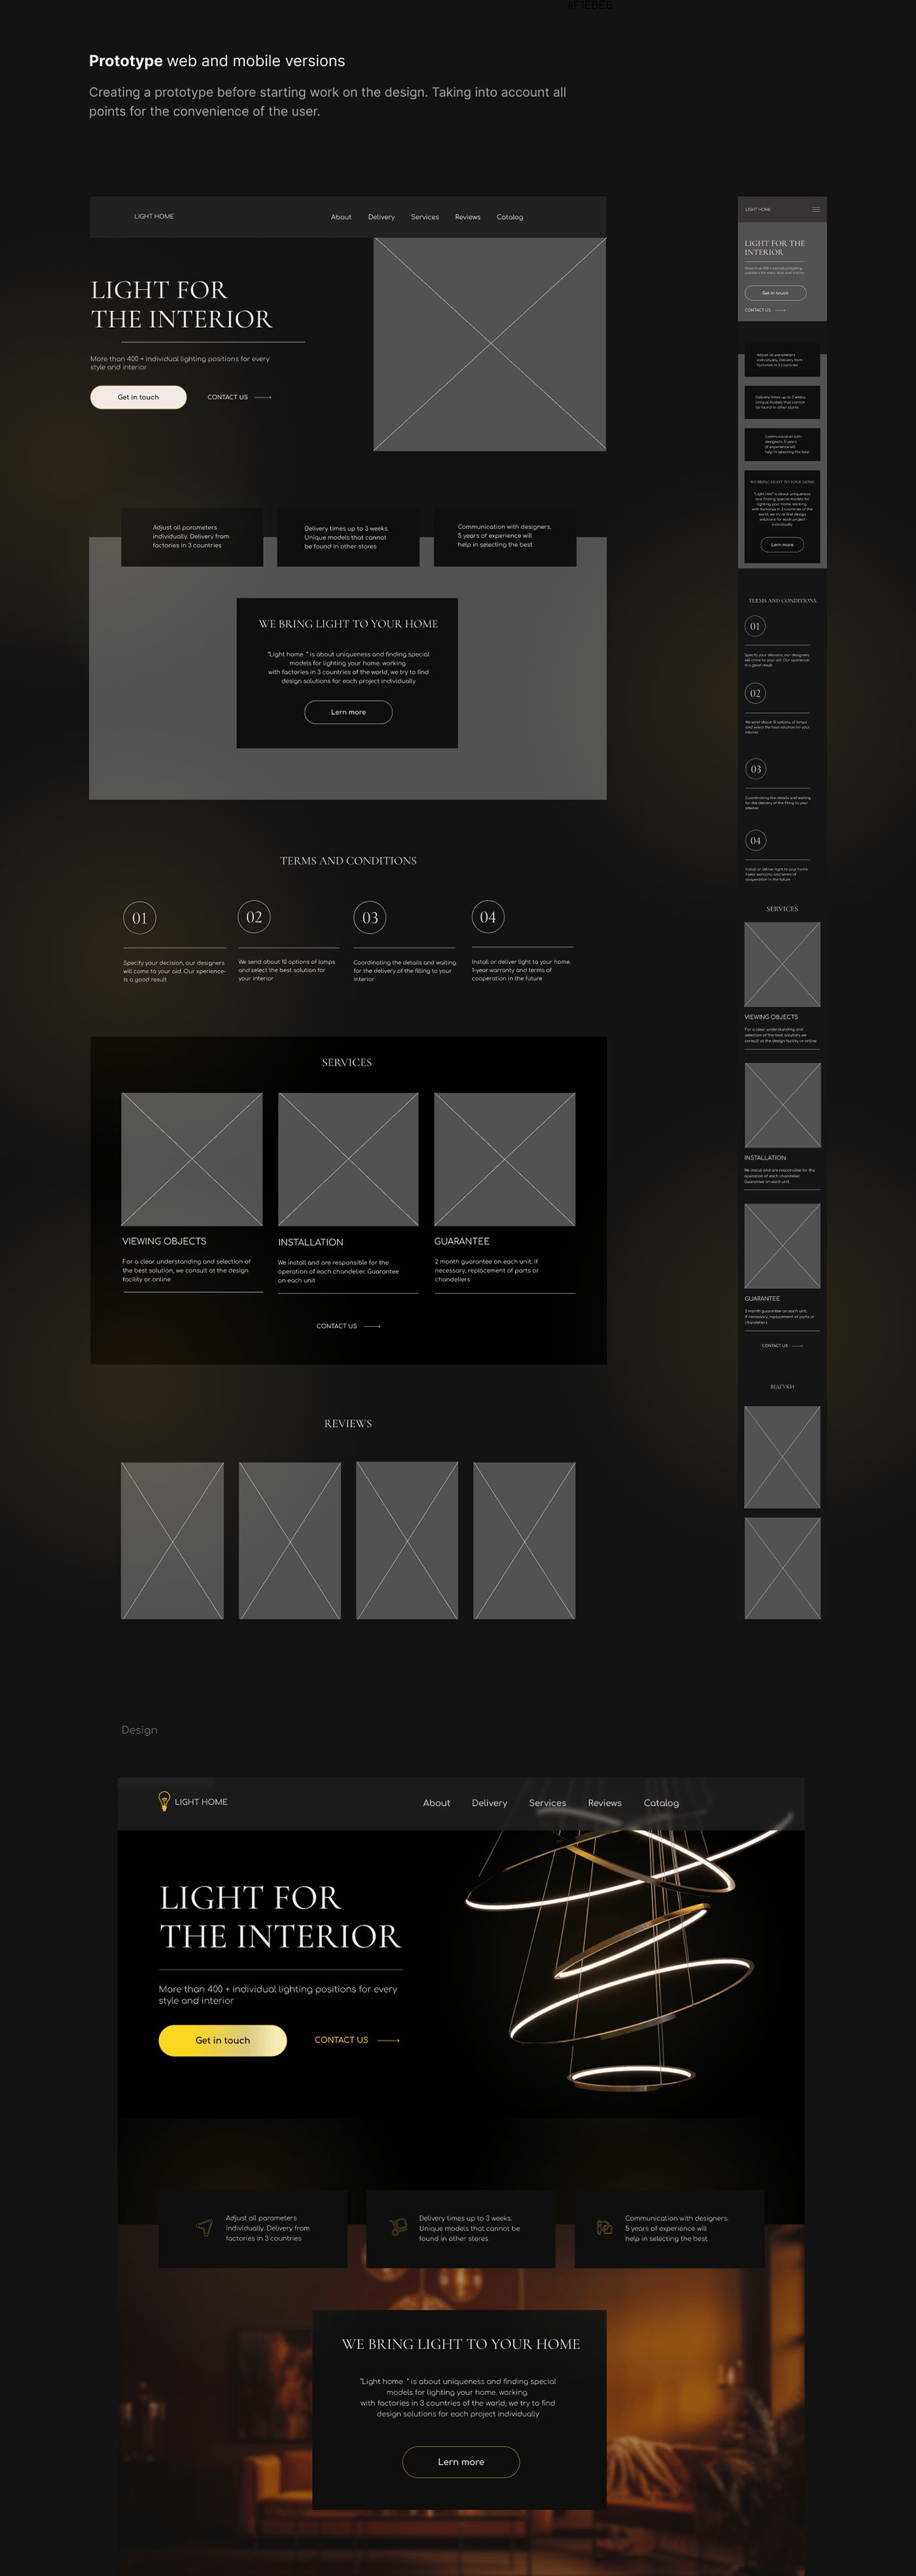The width and height of the screenshot is (916, 2576).
Task: Click the white 'Get in touch' button in the desktop wireframe
Action: (138, 397)
